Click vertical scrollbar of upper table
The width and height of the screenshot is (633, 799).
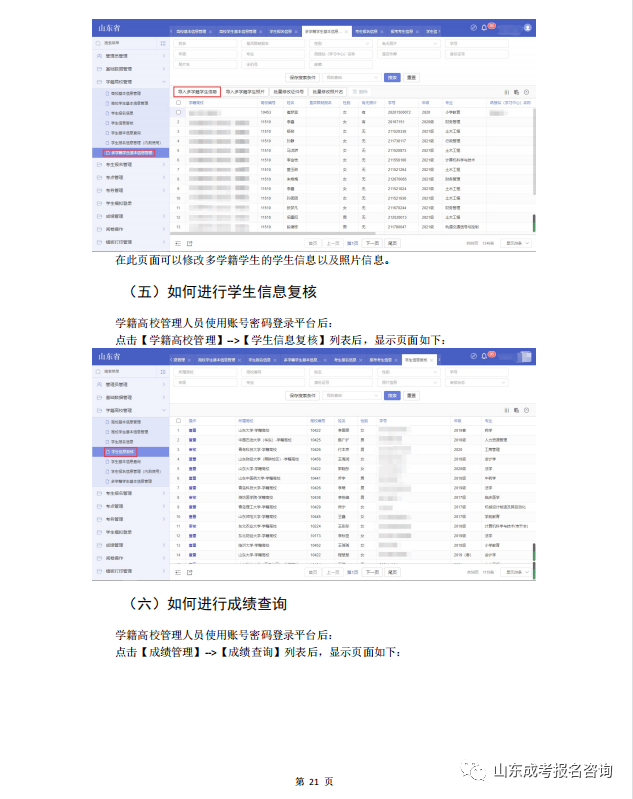pos(534,153)
